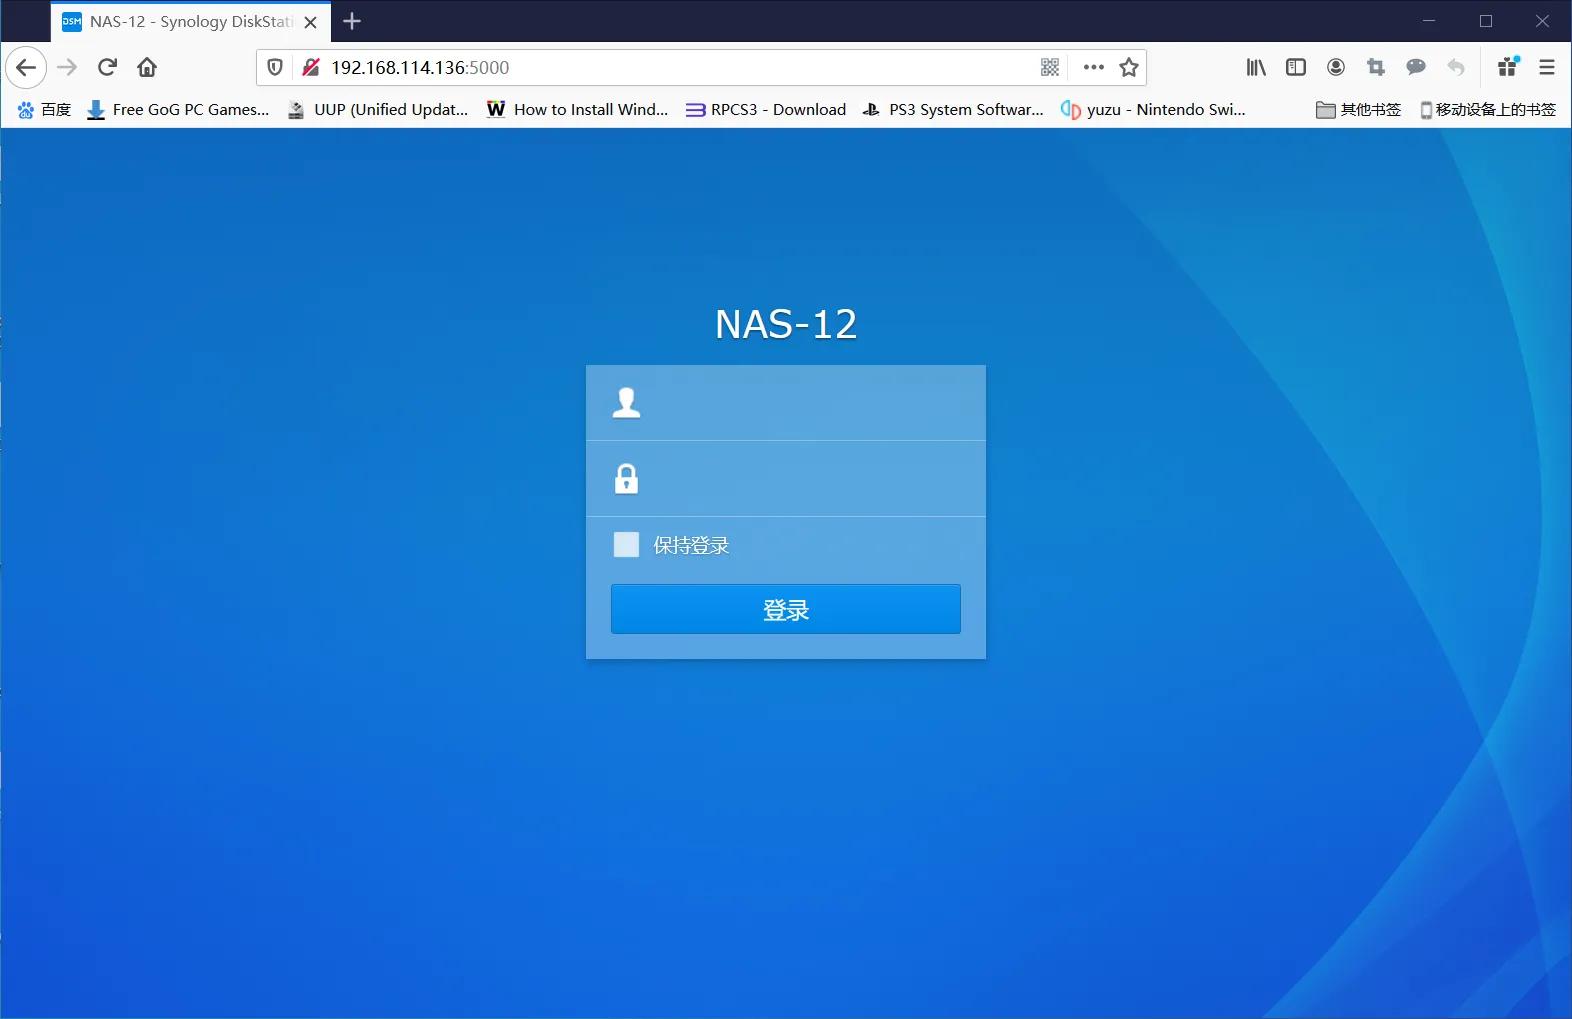The width and height of the screenshot is (1572, 1019).
Task: Close the NAS-12 Synology tab
Action: 311,22
